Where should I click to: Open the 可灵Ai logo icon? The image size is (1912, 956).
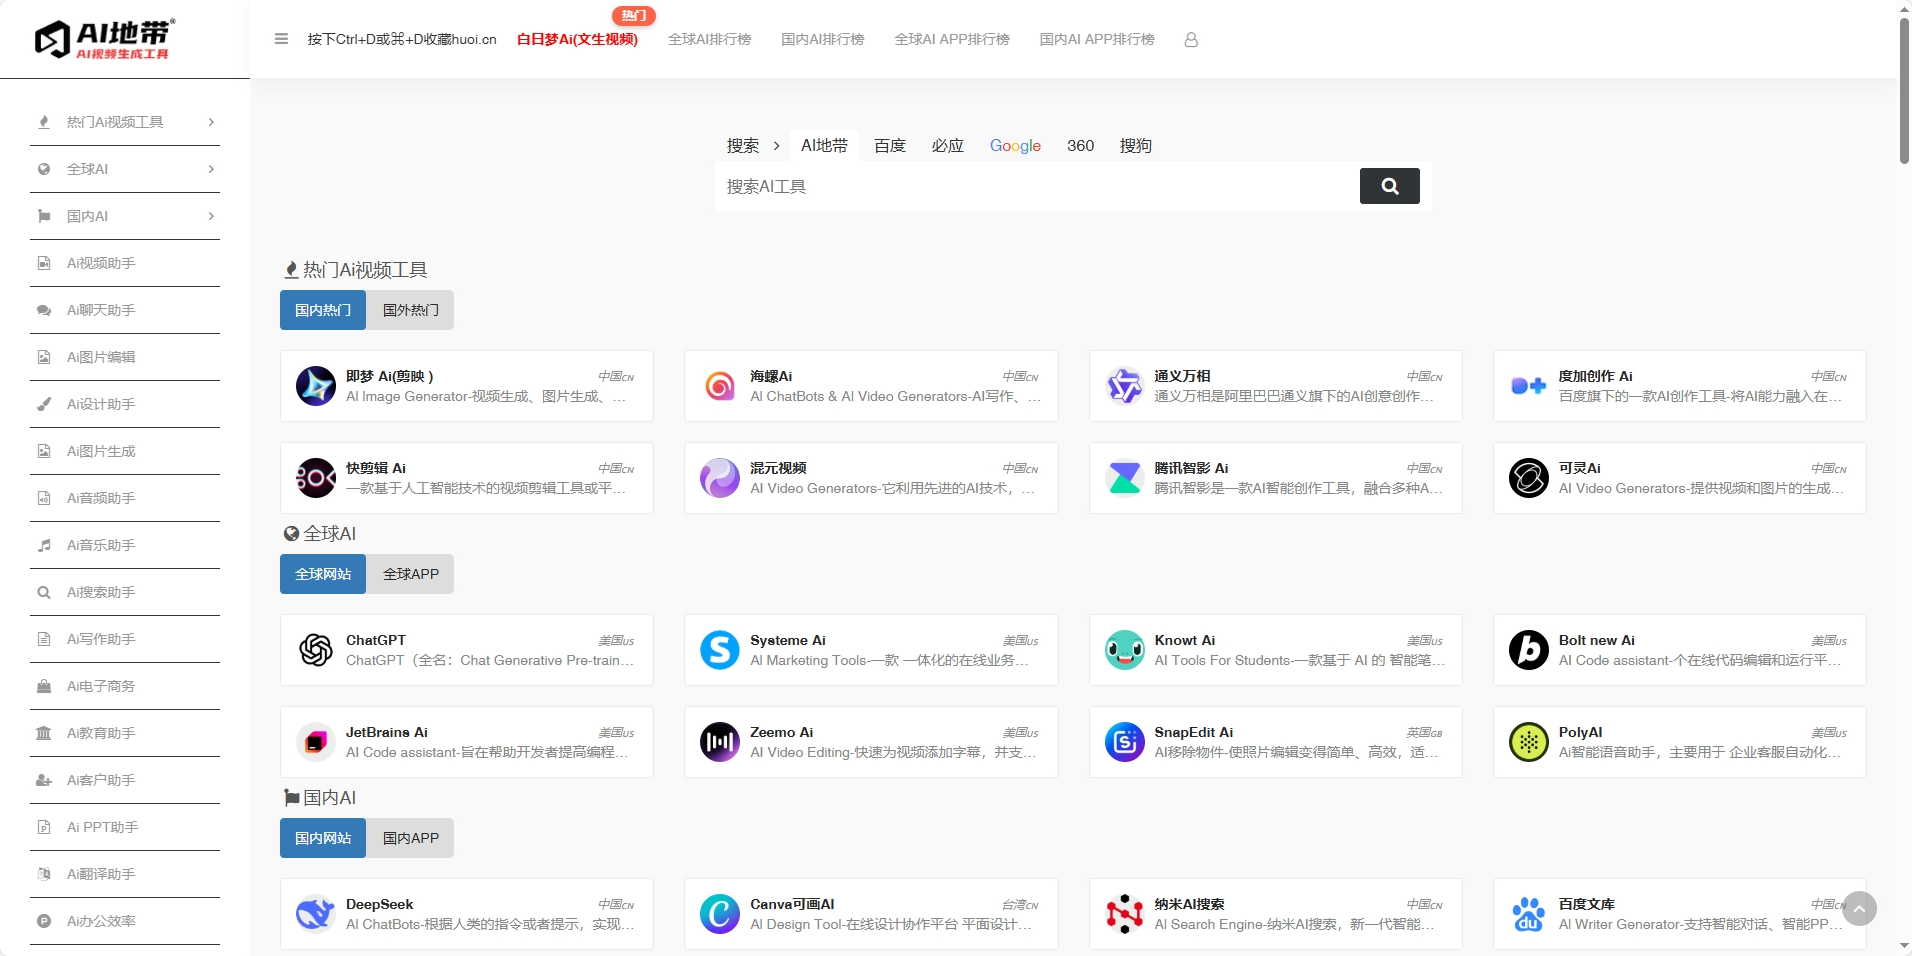tap(1528, 478)
